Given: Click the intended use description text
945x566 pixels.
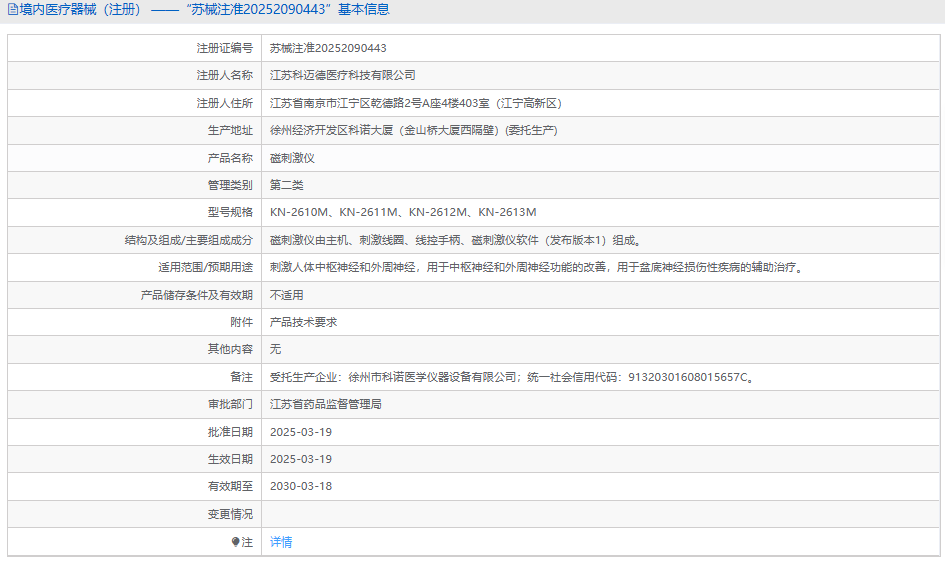Looking at the screenshot, I should (x=536, y=267).
